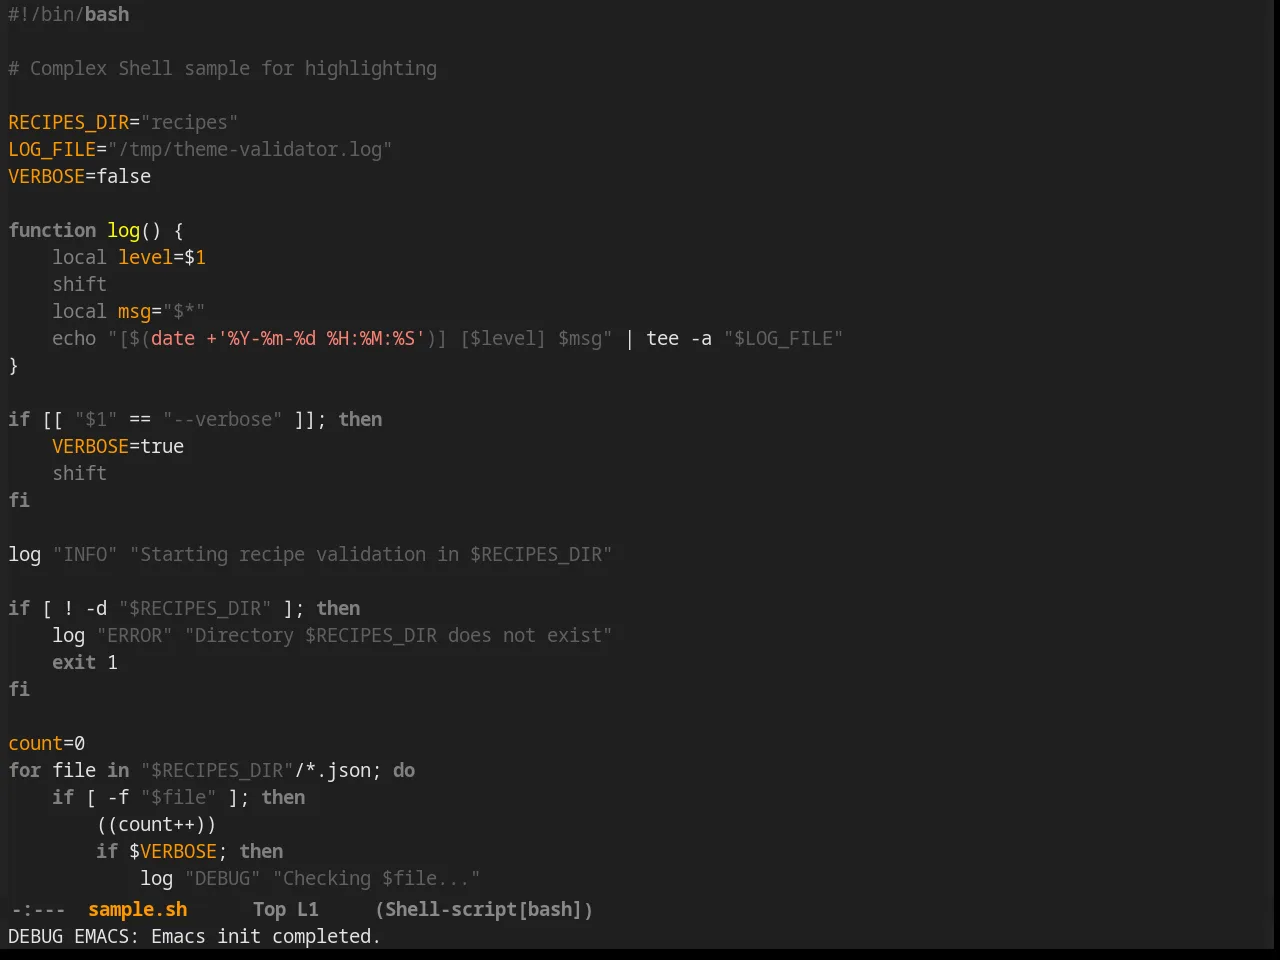
Task: Click the 'if $VERBOSE; then' line
Action: click(189, 851)
